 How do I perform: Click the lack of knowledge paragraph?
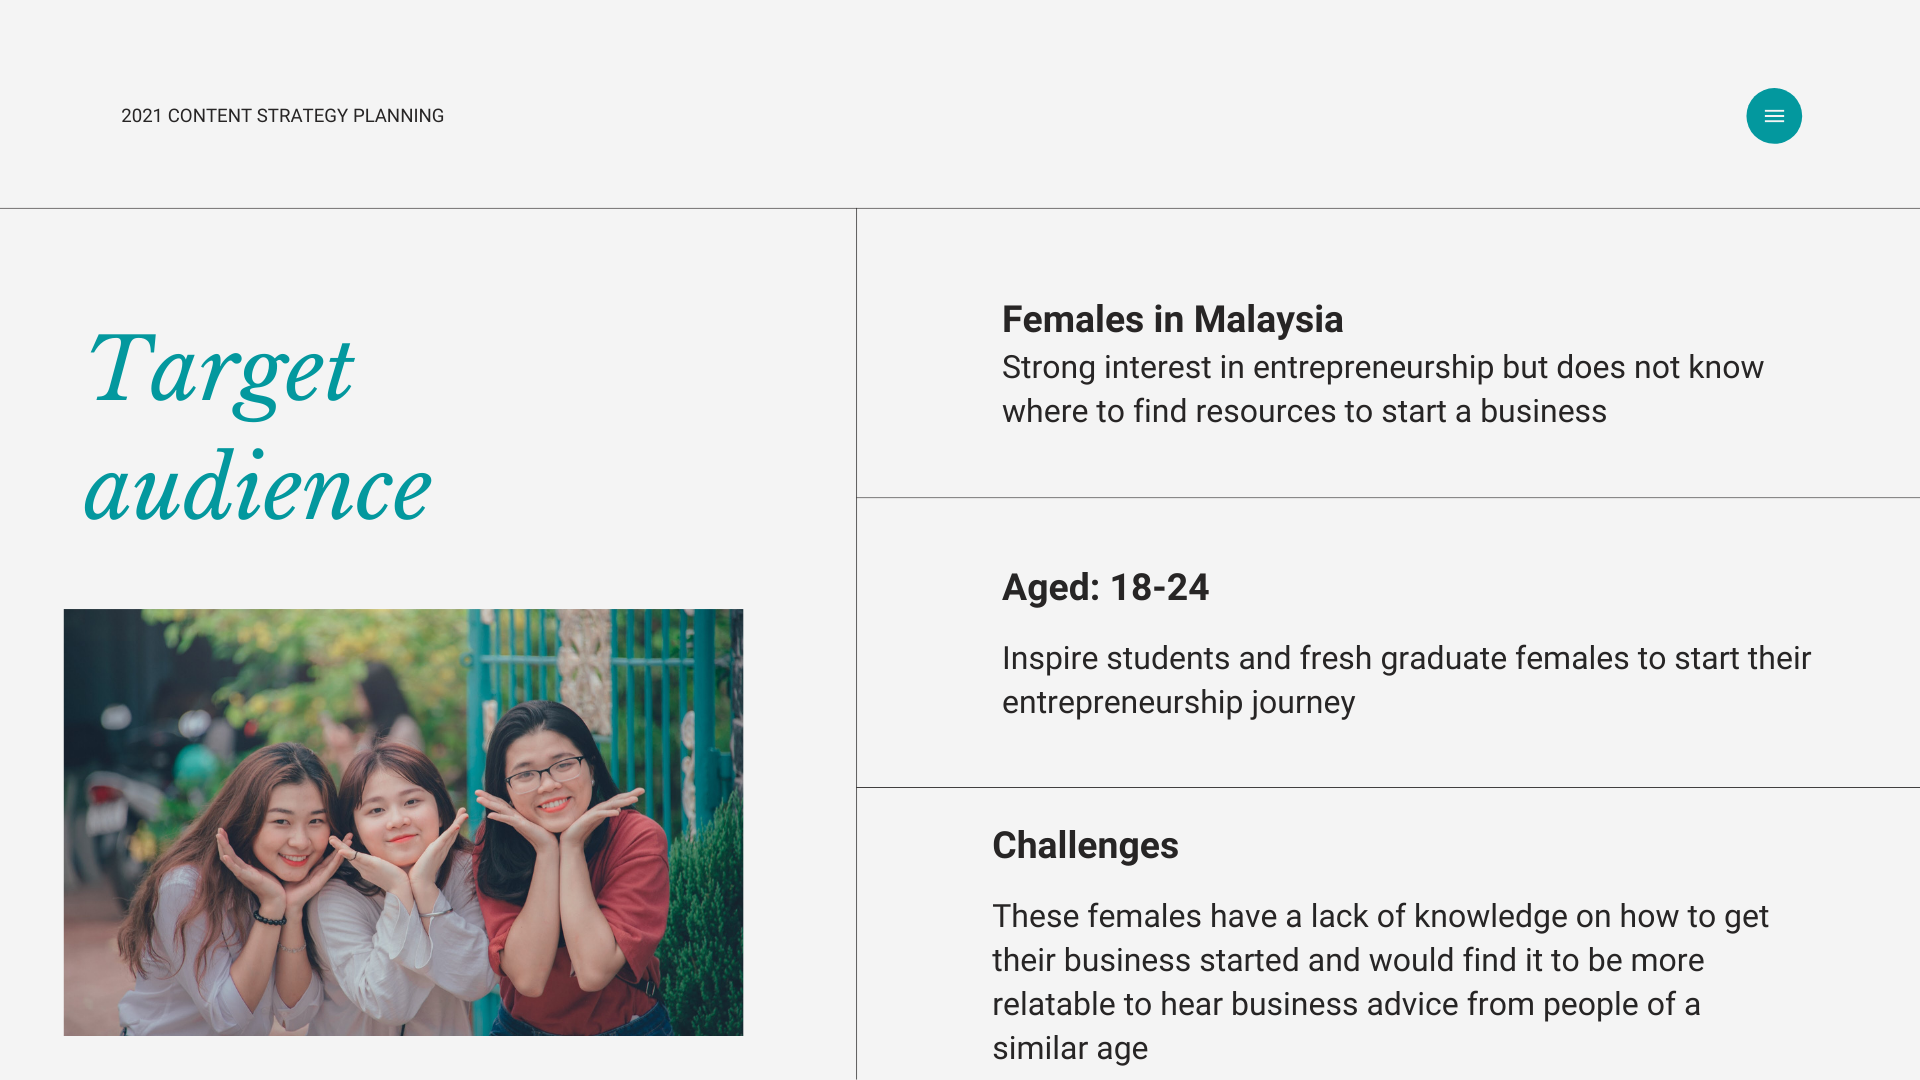1380,982
